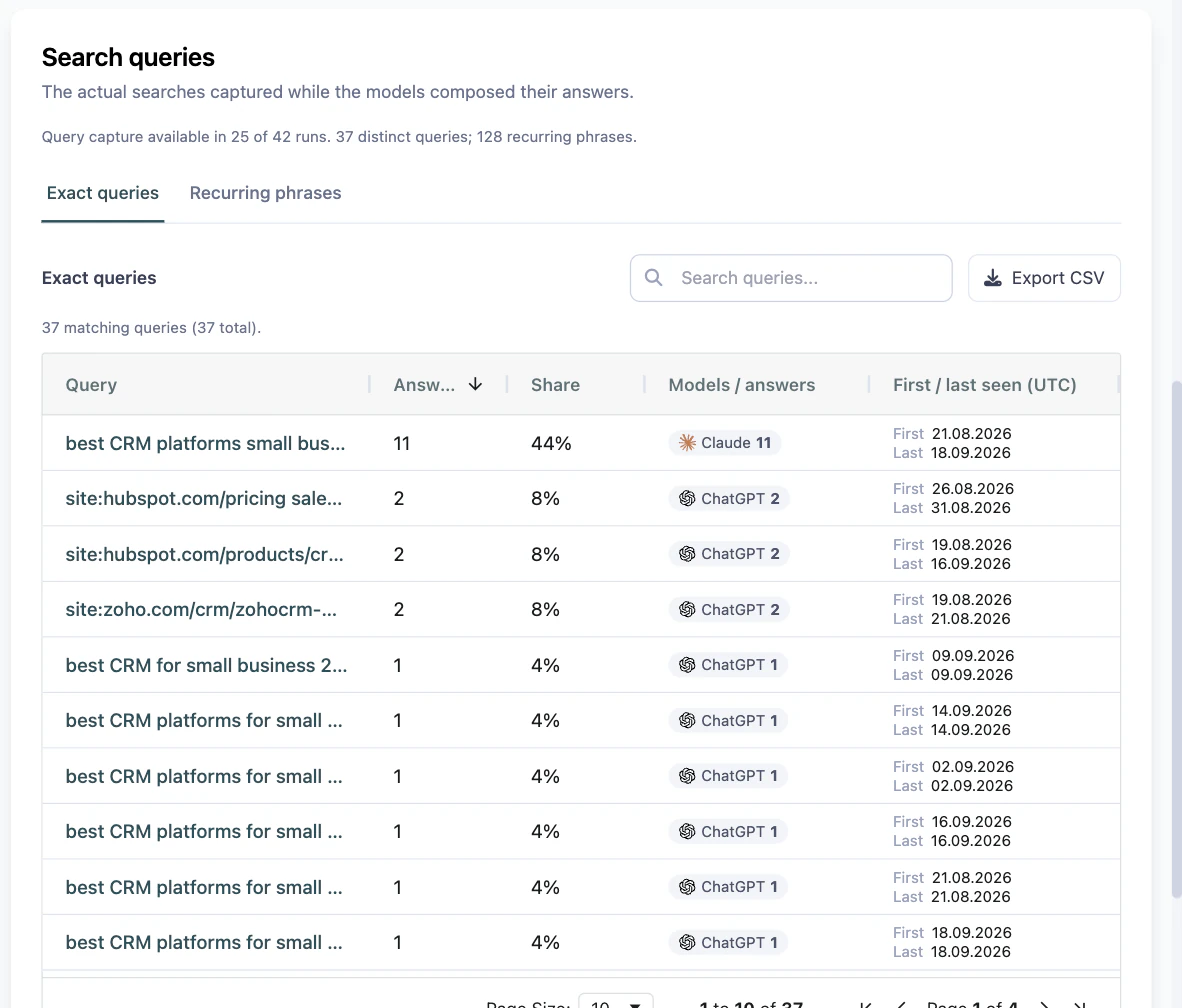The image size is (1182, 1008).
Task: Click 'First 09.09.2026' date cell
Action: (953, 655)
